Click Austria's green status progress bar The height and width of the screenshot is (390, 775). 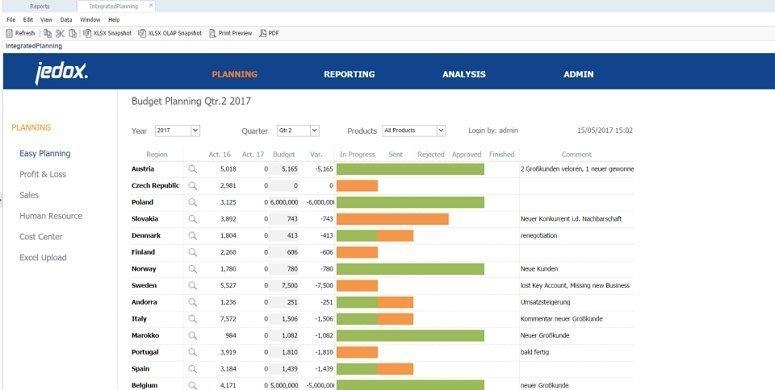click(x=410, y=169)
